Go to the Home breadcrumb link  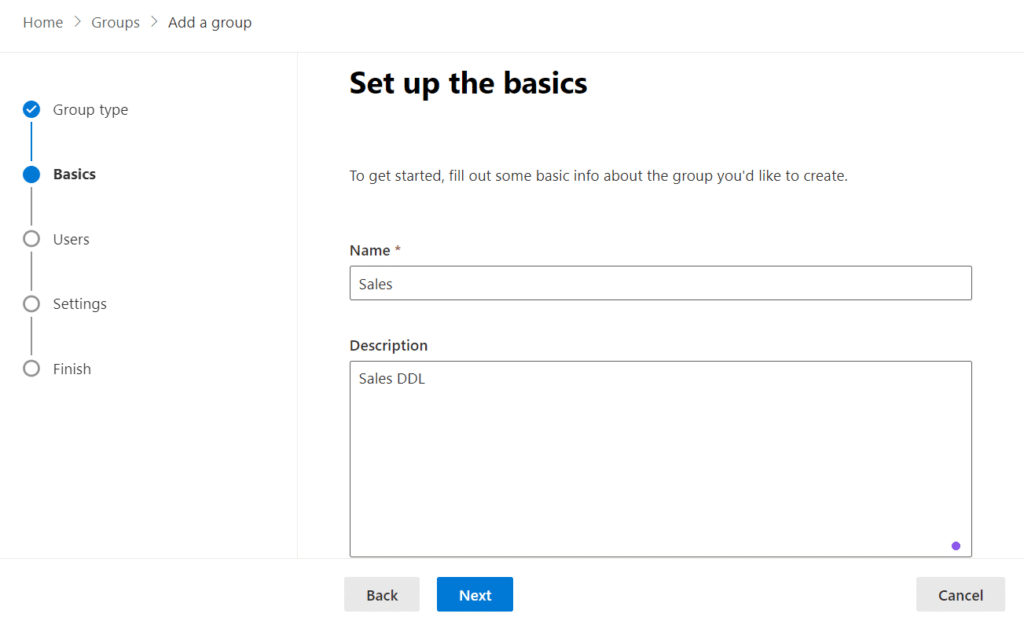(x=43, y=22)
